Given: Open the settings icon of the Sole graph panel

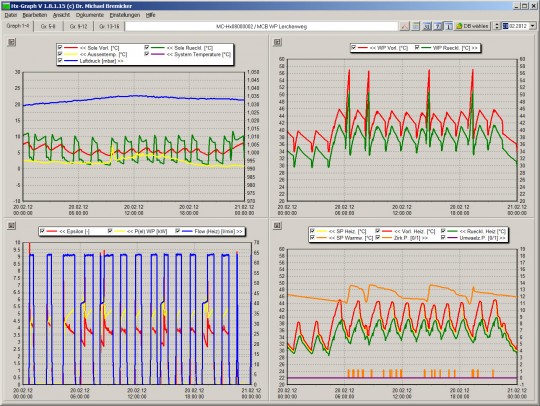Looking at the screenshot, I should point(11,42).
